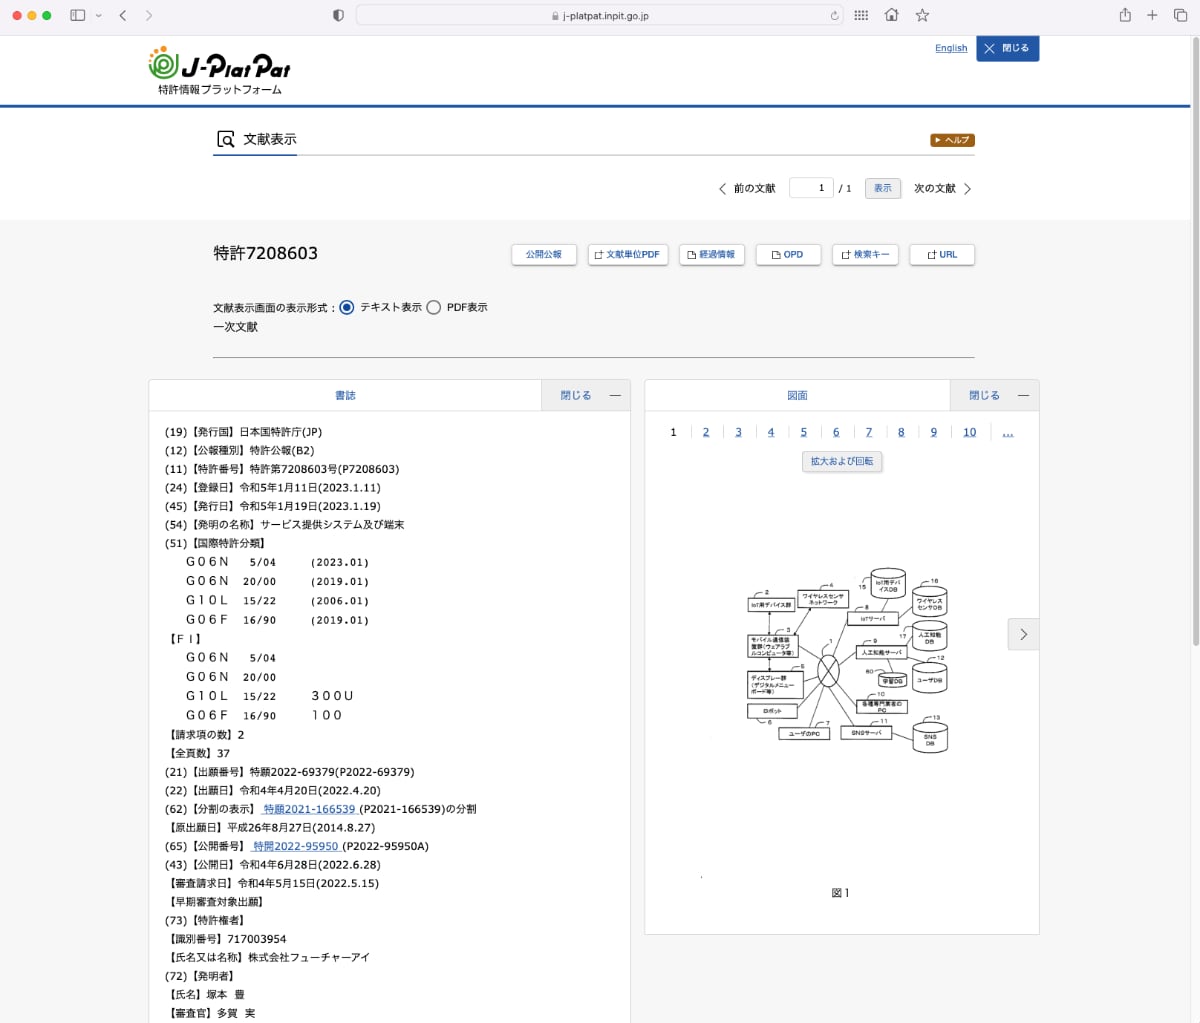
Task: Click the 経過情報 button
Action: 712,255
